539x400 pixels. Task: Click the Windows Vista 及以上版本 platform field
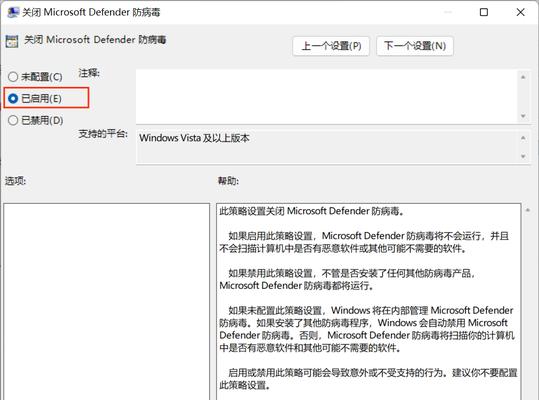(x=327, y=146)
